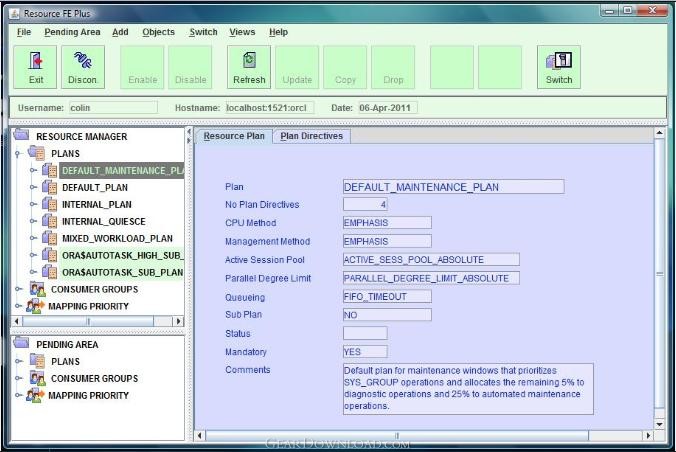Select the MIXED_WORKLOAD_PLAN tree item
Screen dimensions: 676x452
117,239
